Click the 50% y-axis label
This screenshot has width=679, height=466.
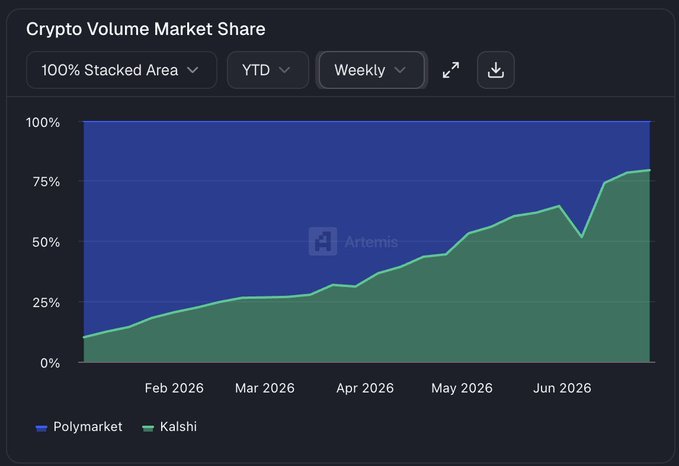[x=46, y=242]
